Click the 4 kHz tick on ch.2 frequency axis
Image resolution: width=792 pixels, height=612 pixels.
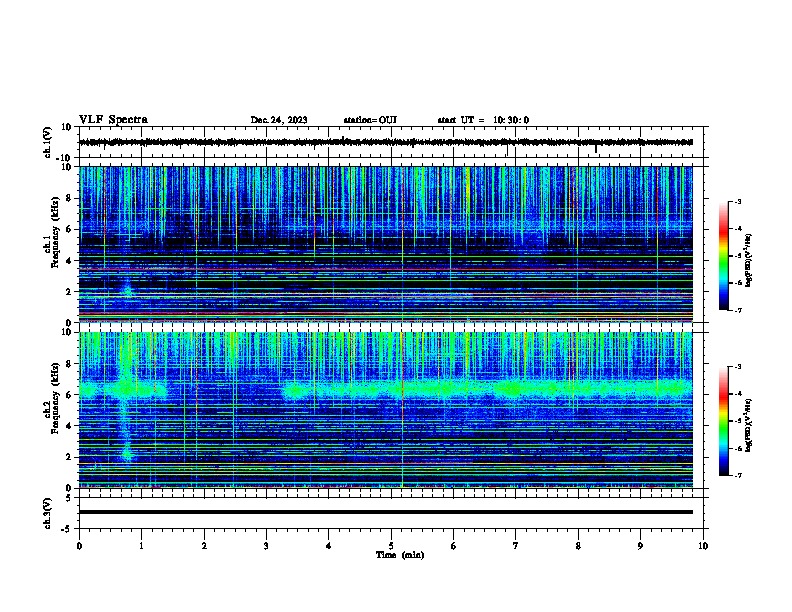coord(69,426)
